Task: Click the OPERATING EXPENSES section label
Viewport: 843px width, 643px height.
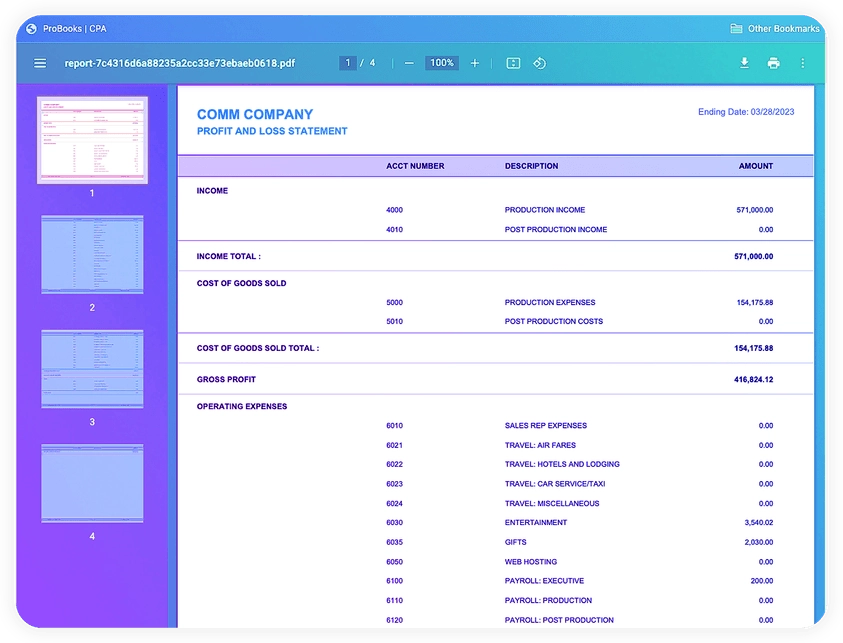Action: (x=241, y=406)
